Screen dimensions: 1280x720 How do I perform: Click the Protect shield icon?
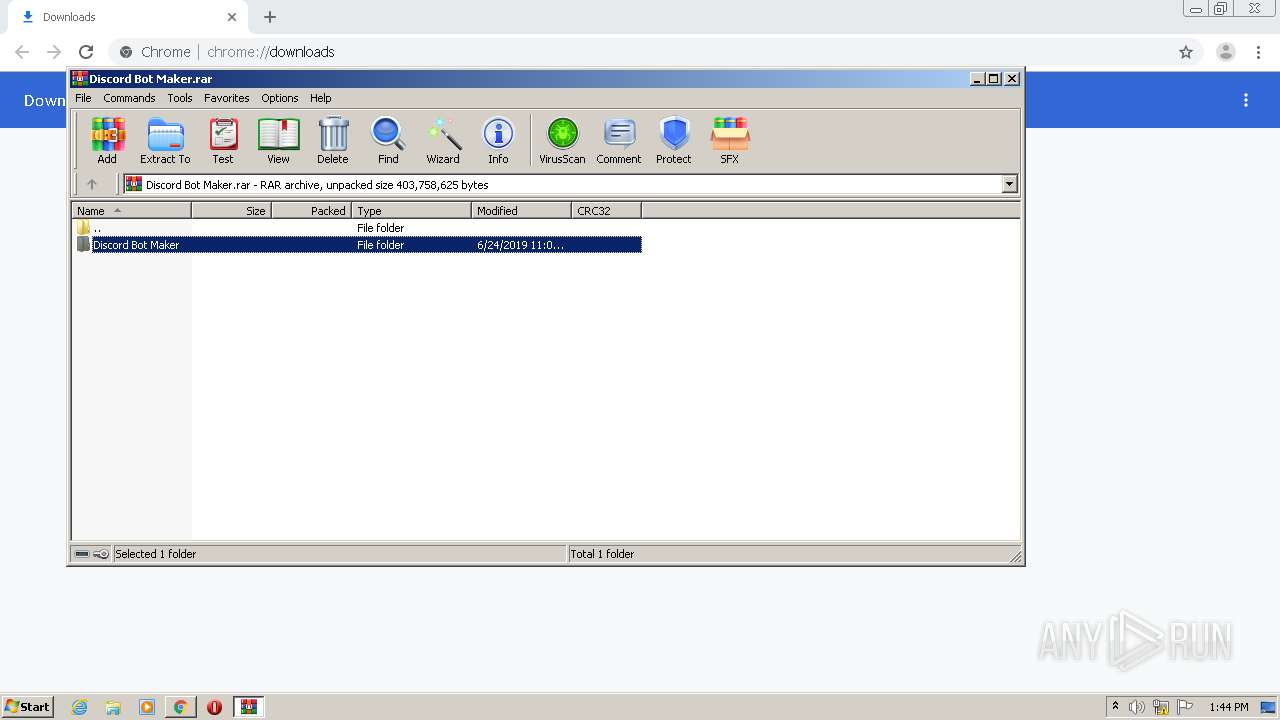point(674,140)
